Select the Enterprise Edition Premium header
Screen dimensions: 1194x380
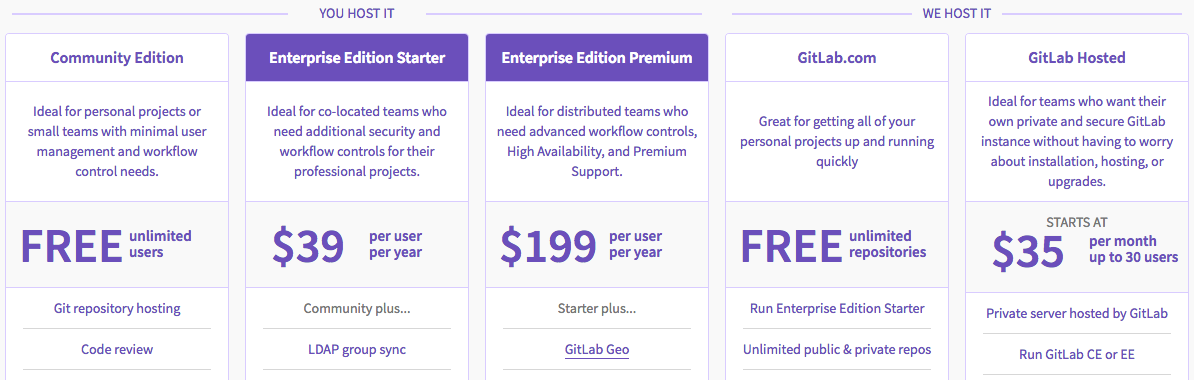point(597,57)
